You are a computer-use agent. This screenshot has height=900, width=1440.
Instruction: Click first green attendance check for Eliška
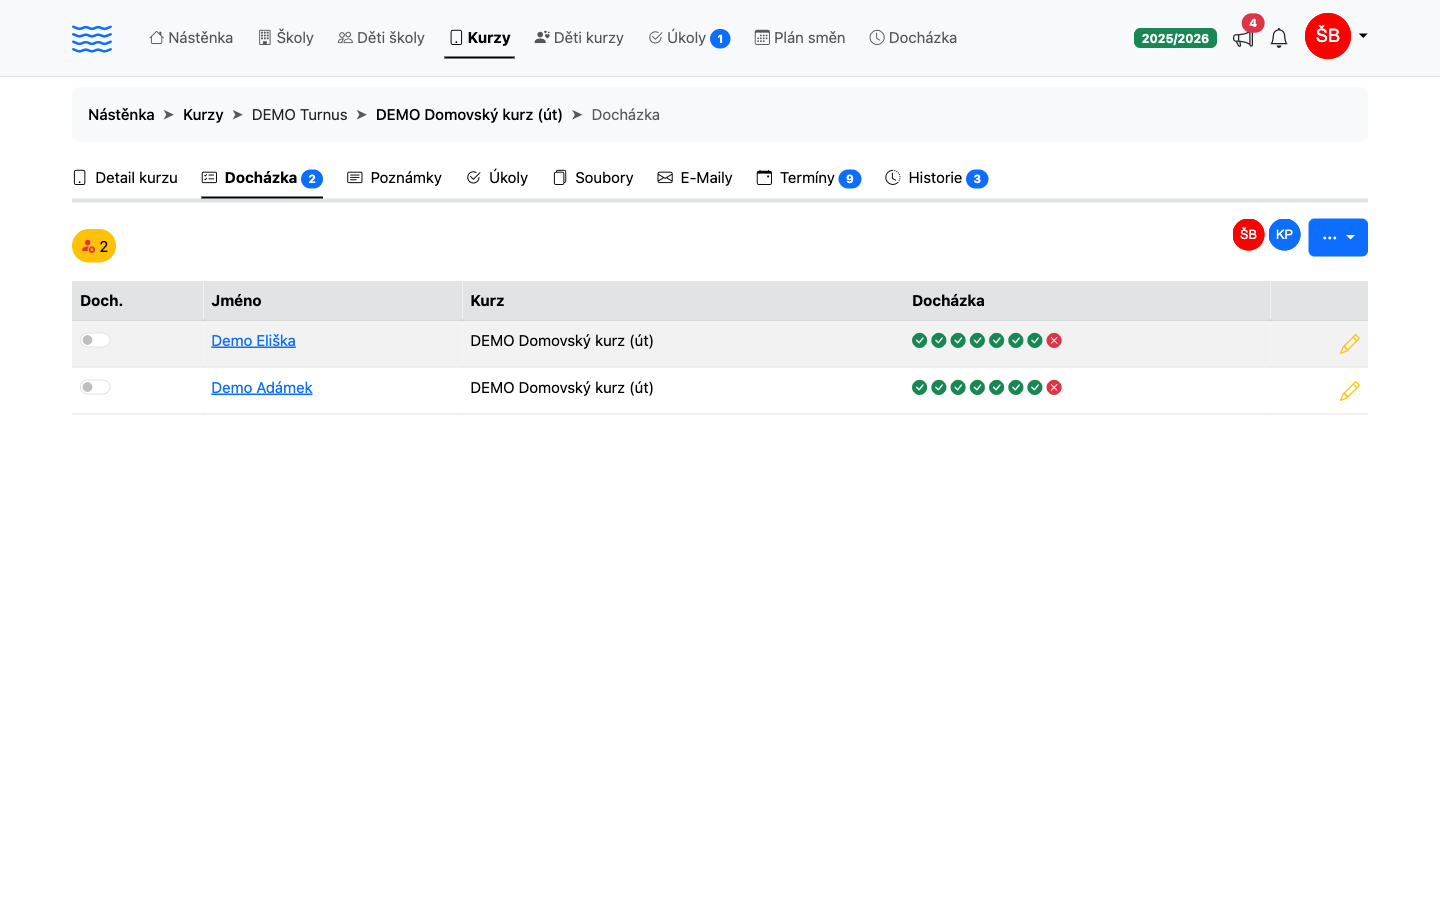pyautogui.click(x=920, y=341)
